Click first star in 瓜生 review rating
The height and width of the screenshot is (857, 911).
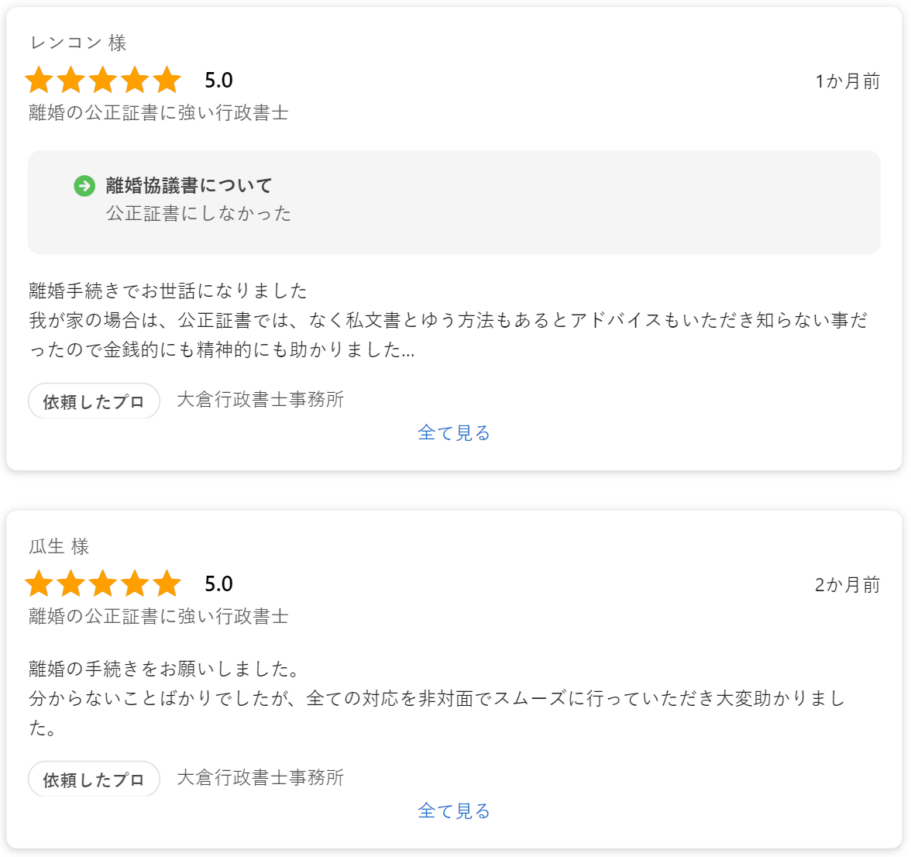[39, 583]
